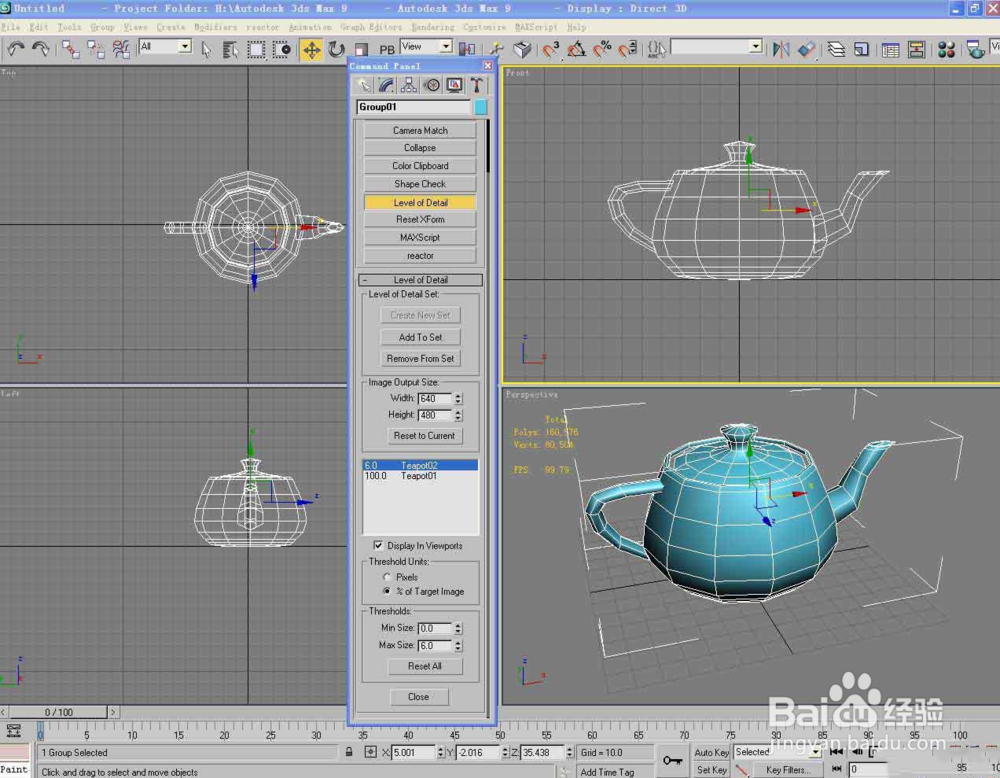
Task: Switch to the Modify panel tab
Action: [x=386, y=85]
